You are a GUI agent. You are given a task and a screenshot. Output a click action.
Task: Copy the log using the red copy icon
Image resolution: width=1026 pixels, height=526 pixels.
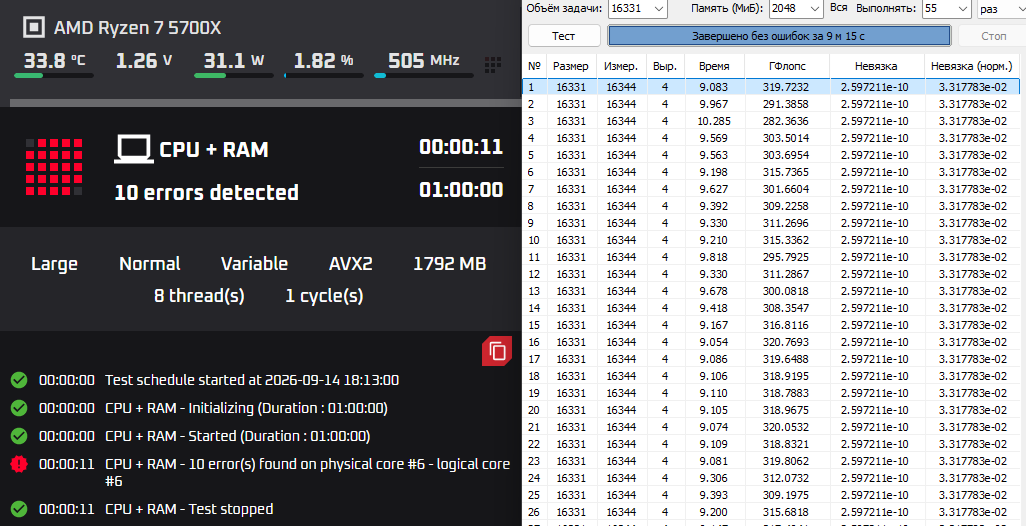[x=497, y=351]
